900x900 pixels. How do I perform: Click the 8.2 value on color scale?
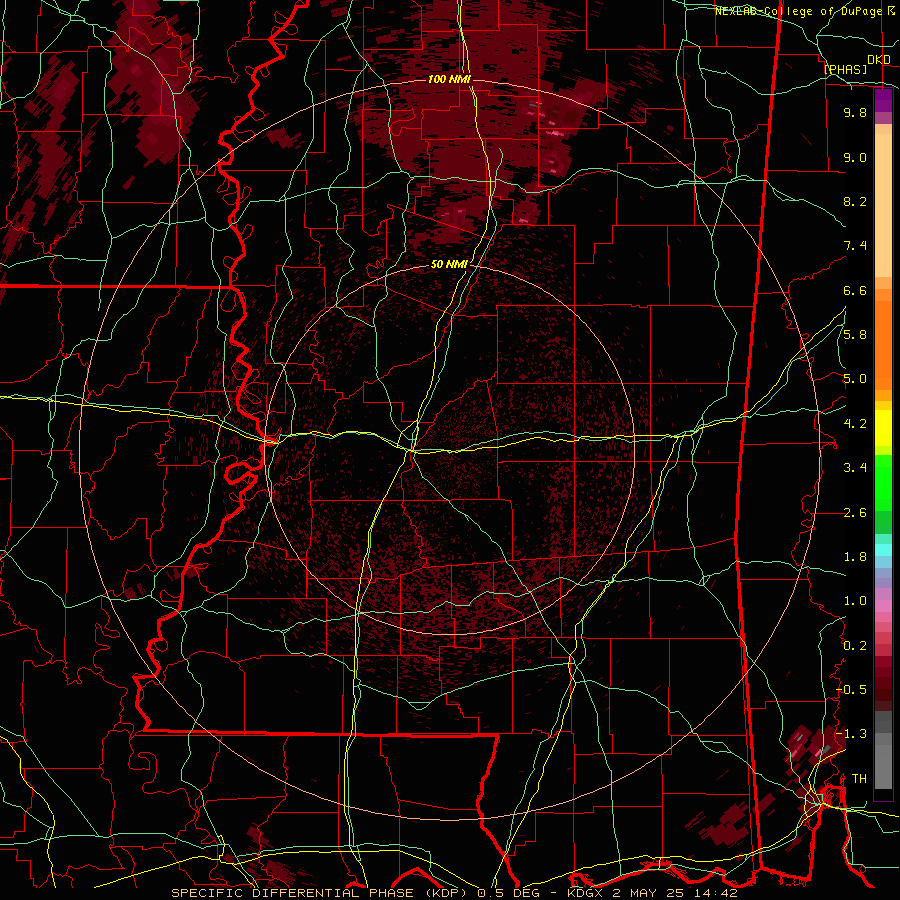(x=855, y=201)
